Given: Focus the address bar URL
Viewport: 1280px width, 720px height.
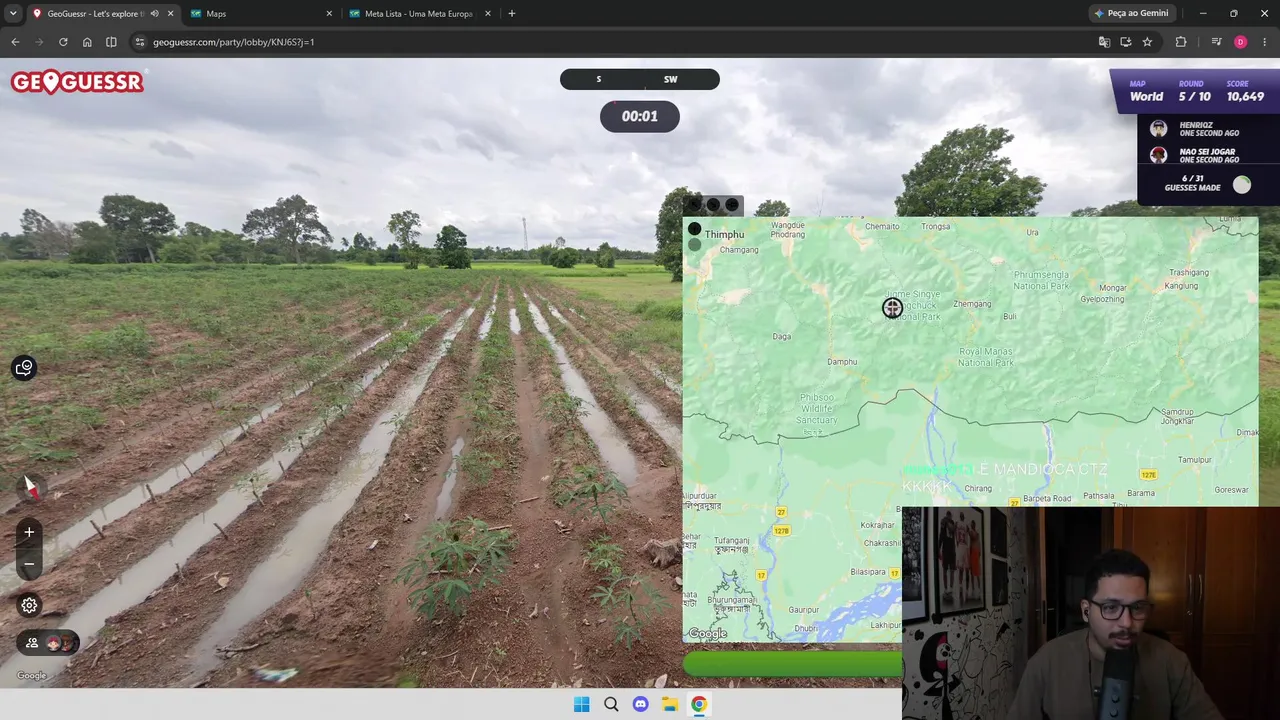Looking at the screenshot, I should point(234,42).
